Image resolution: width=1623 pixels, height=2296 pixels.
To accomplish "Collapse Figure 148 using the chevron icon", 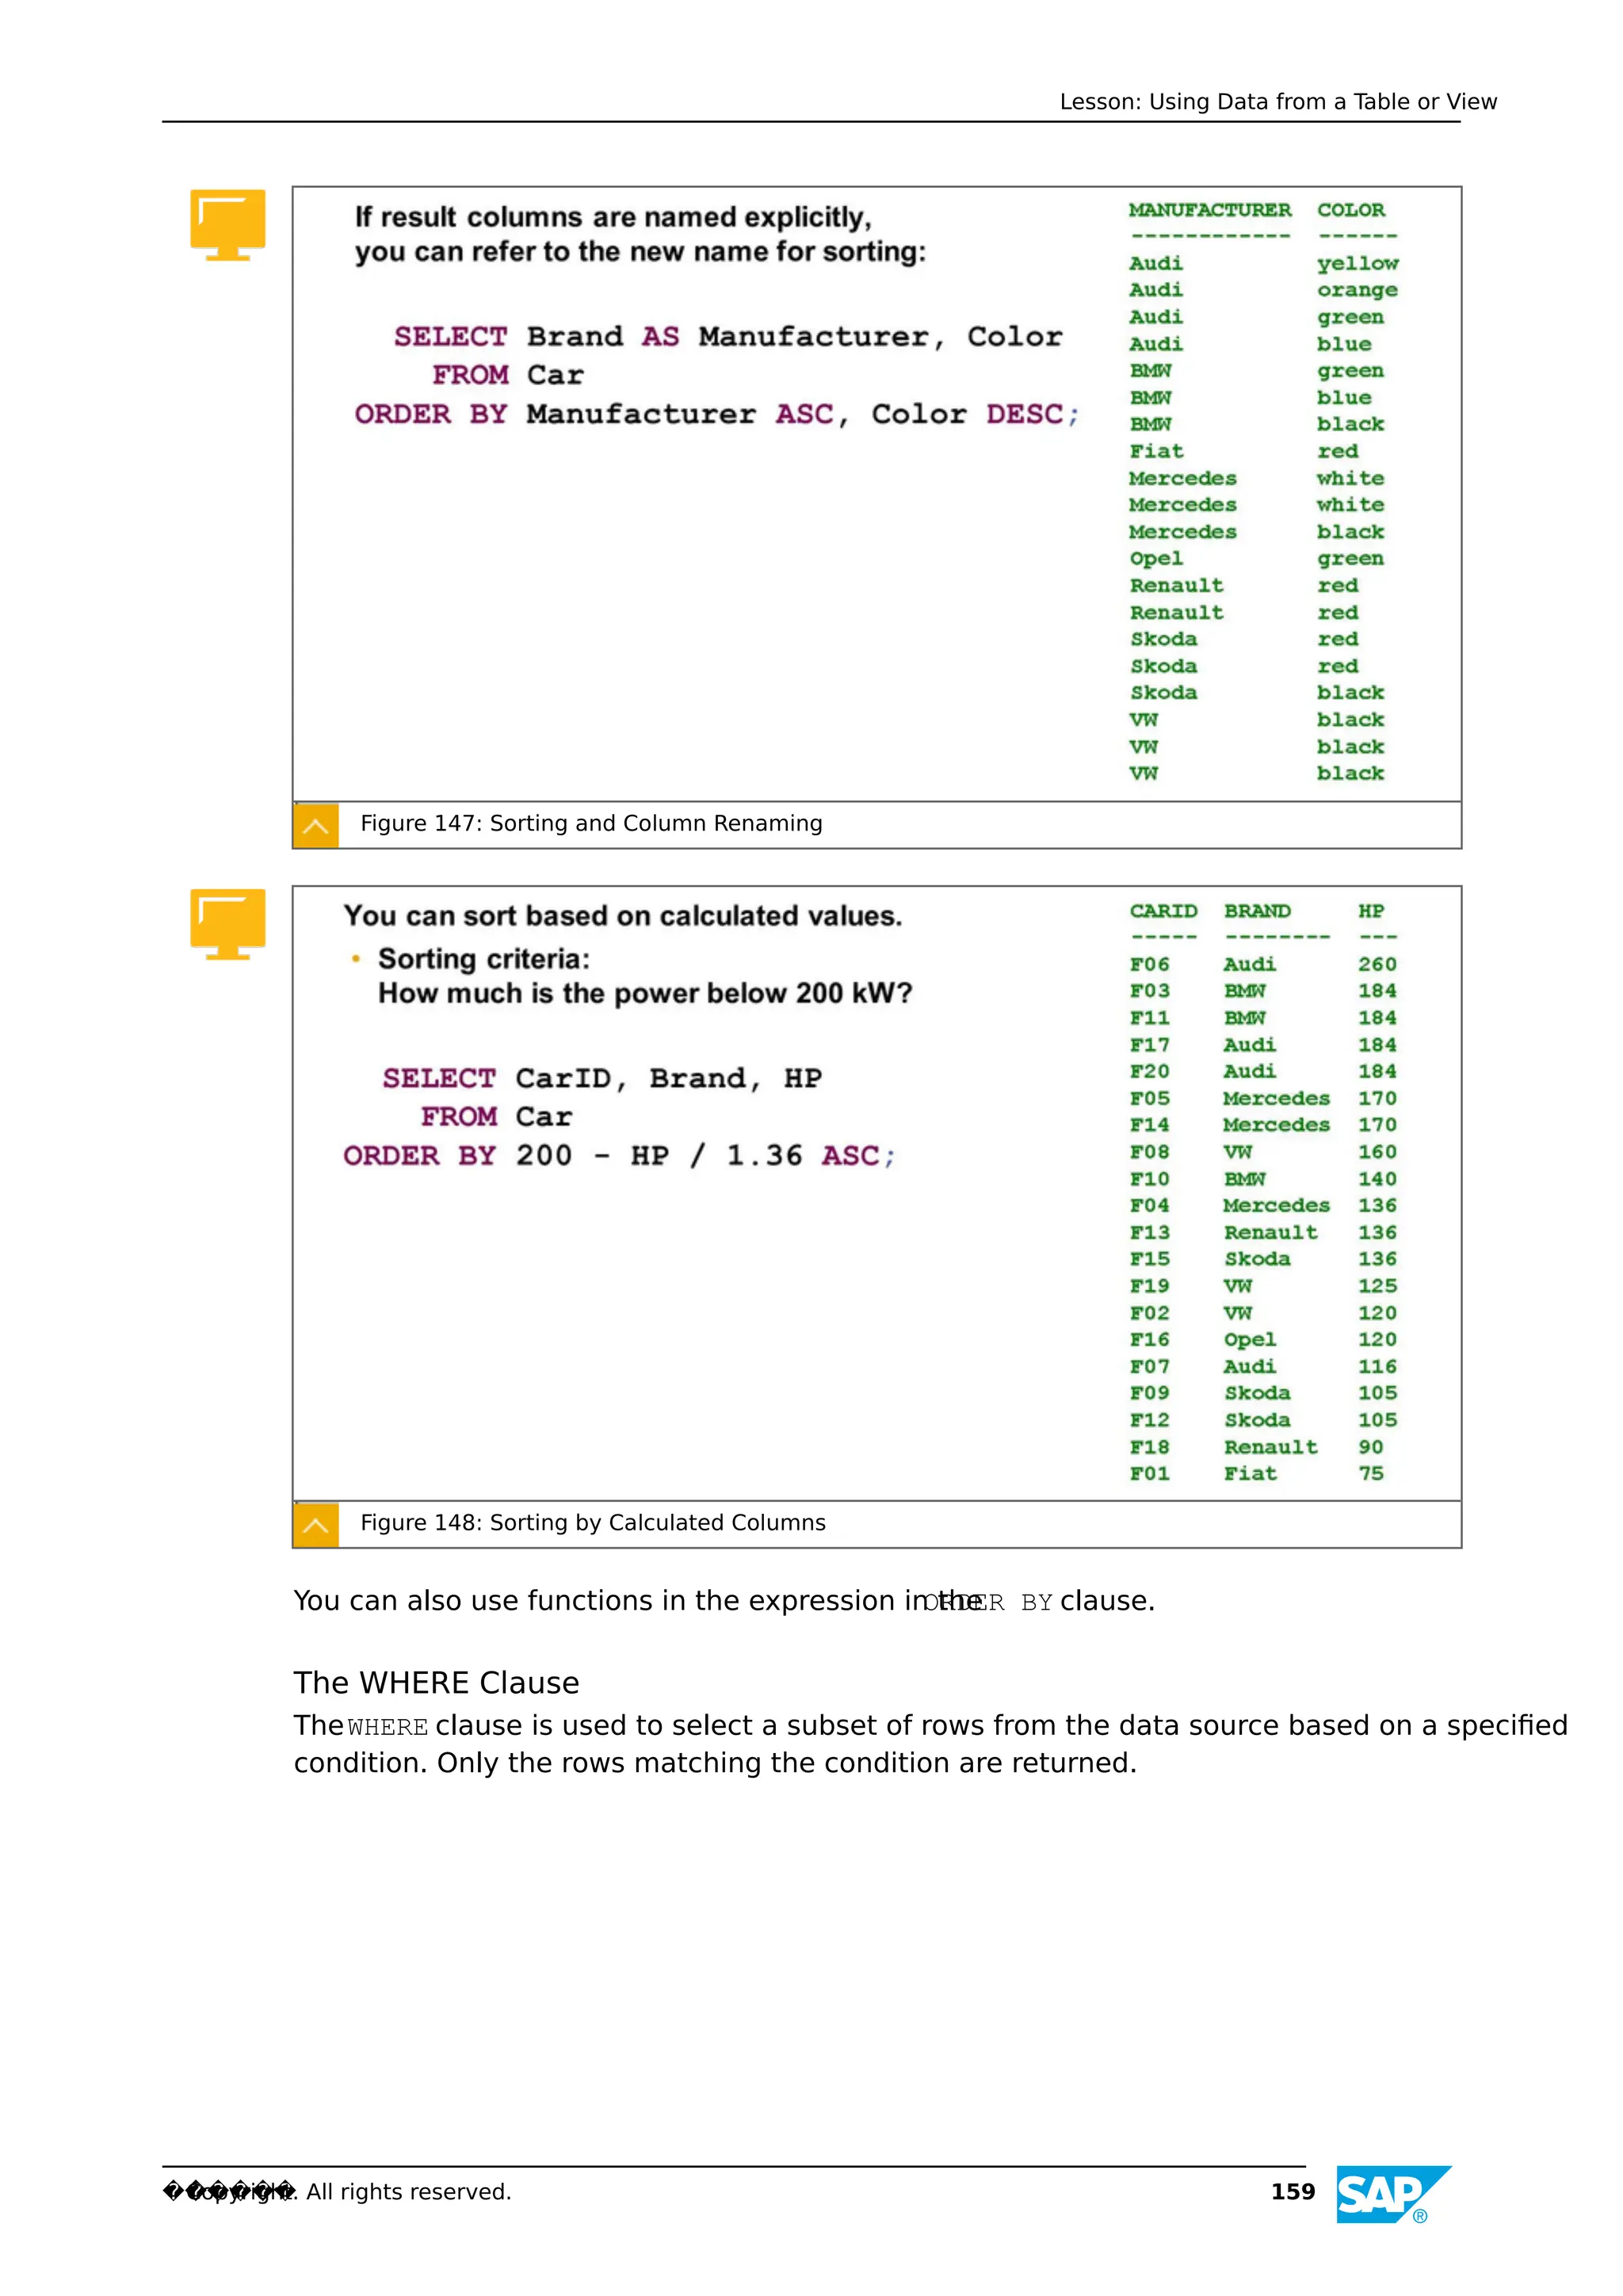I will click(x=316, y=1525).
